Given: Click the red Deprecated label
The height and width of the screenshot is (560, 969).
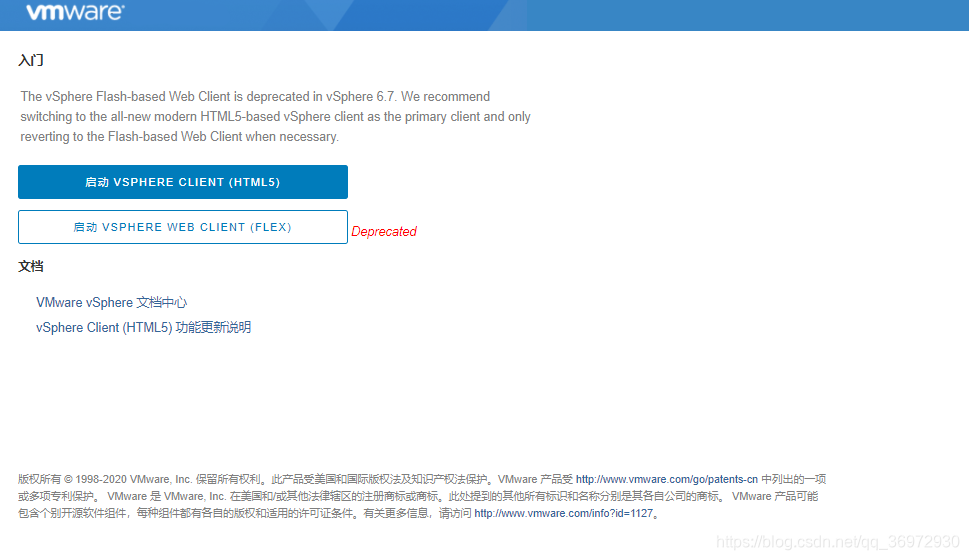Looking at the screenshot, I should point(384,231).
